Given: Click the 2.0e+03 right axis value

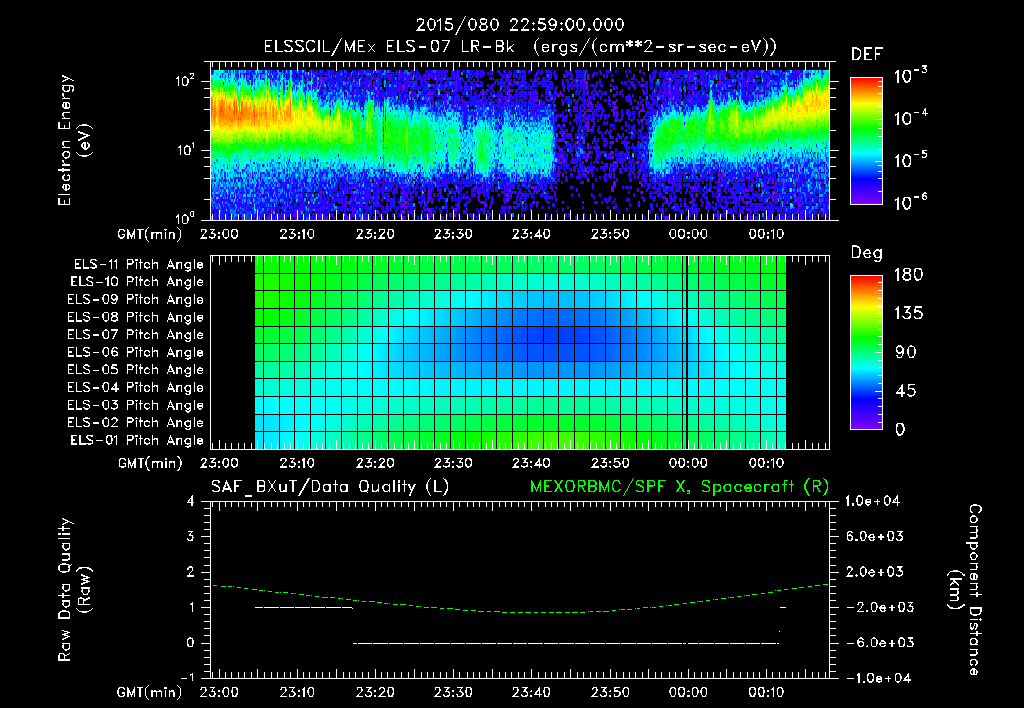Looking at the screenshot, I should (x=876, y=572).
